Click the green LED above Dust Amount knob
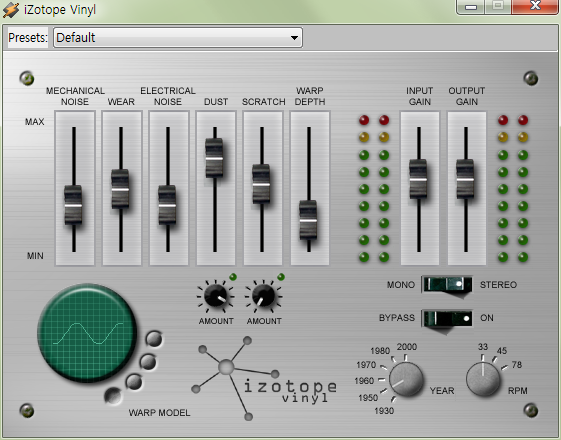The width and height of the screenshot is (561, 440). tap(233, 277)
